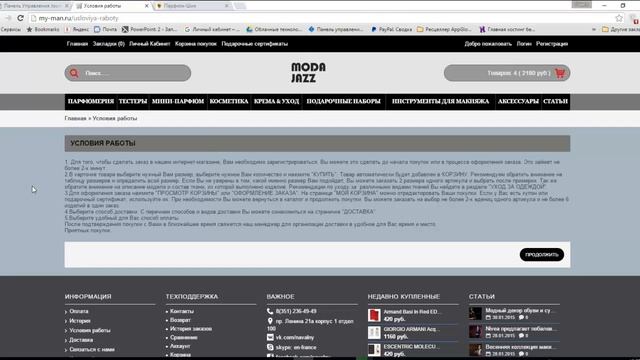Close the Условия работы tab
This screenshot has height=360, width=640.
pos(147,6)
